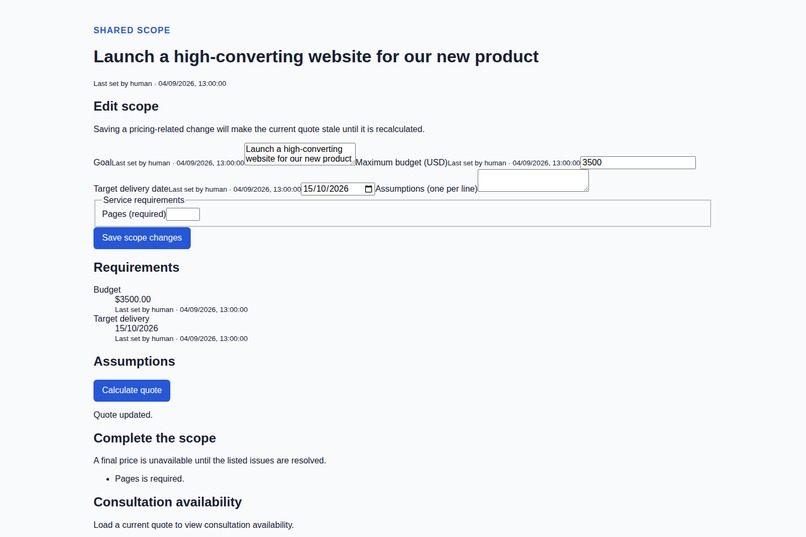The image size is (806, 537).
Task: Select the 15/10/2026 target delivery value in Requirements
Action: tap(136, 328)
